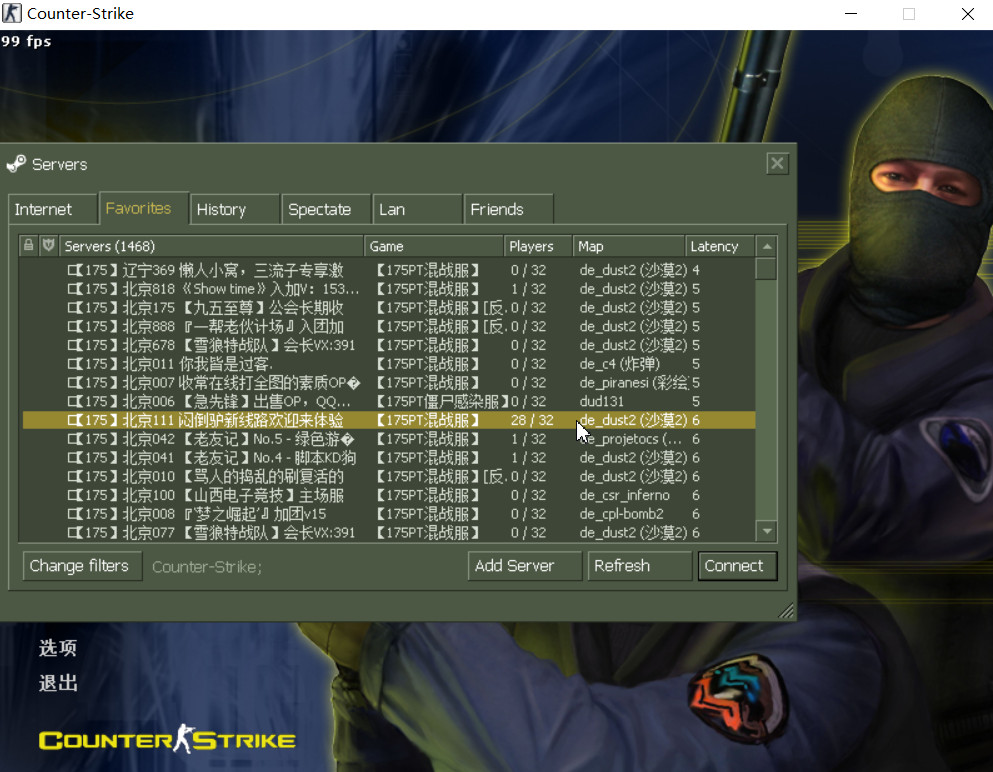Click the resize grip at dialog corner
The height and width of the screenshot is (772, 993).
(x=786, y=610)
